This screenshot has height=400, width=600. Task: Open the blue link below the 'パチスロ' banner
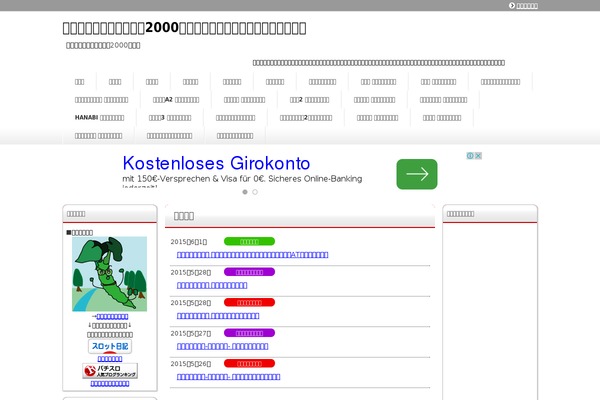(x=110, y=384)
